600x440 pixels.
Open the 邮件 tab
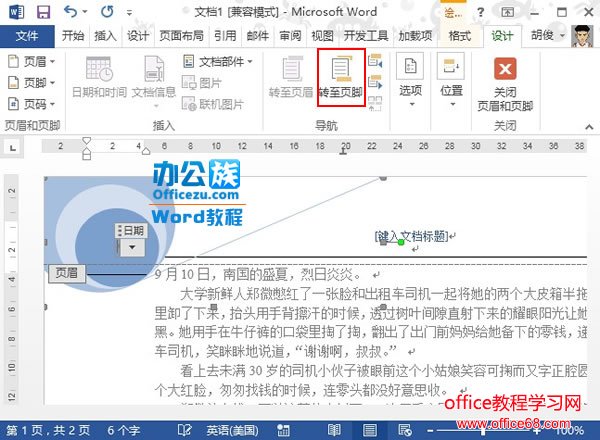[258, 36]
